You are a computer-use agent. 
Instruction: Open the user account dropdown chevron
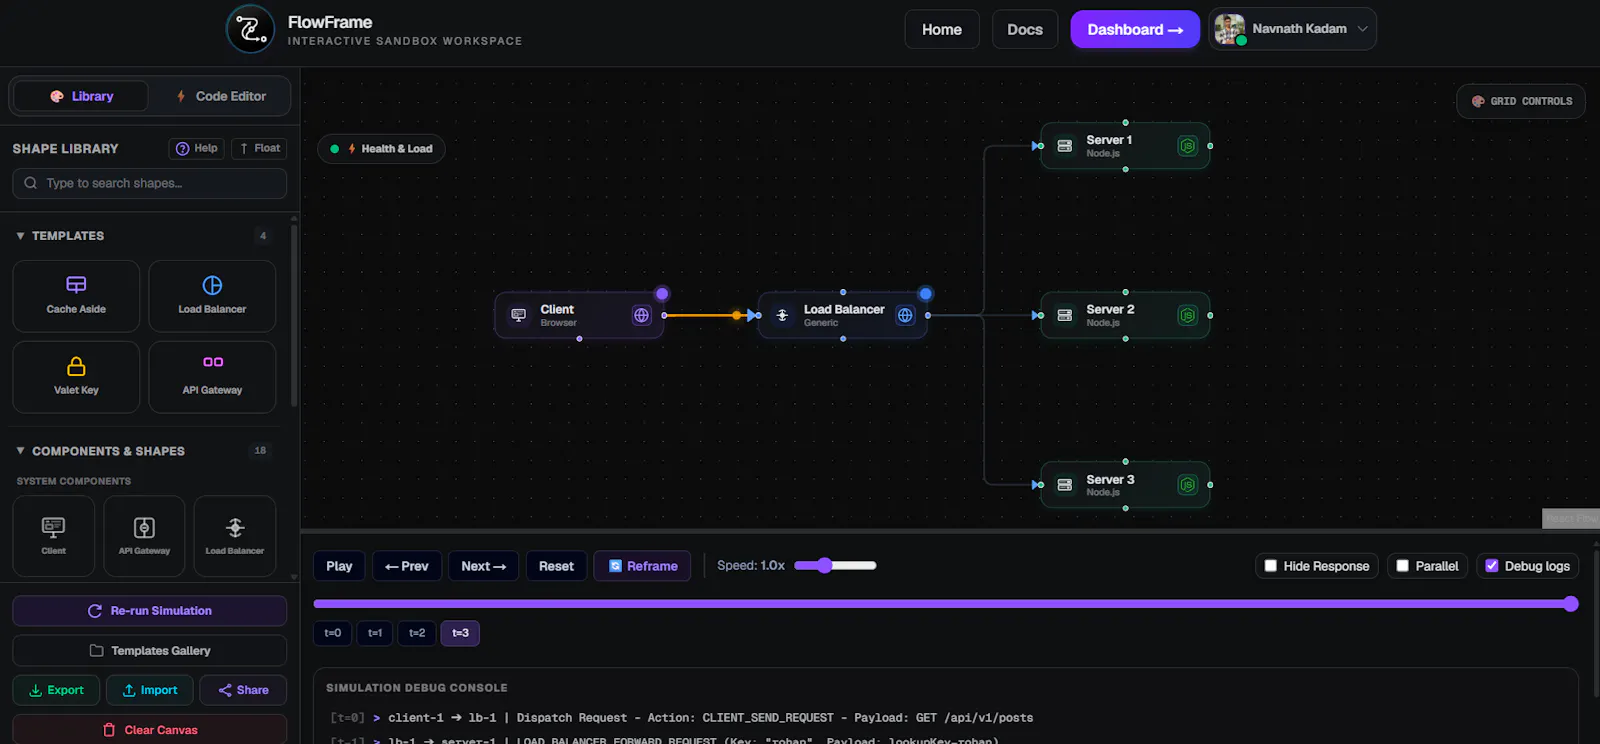click(1362, 29)
